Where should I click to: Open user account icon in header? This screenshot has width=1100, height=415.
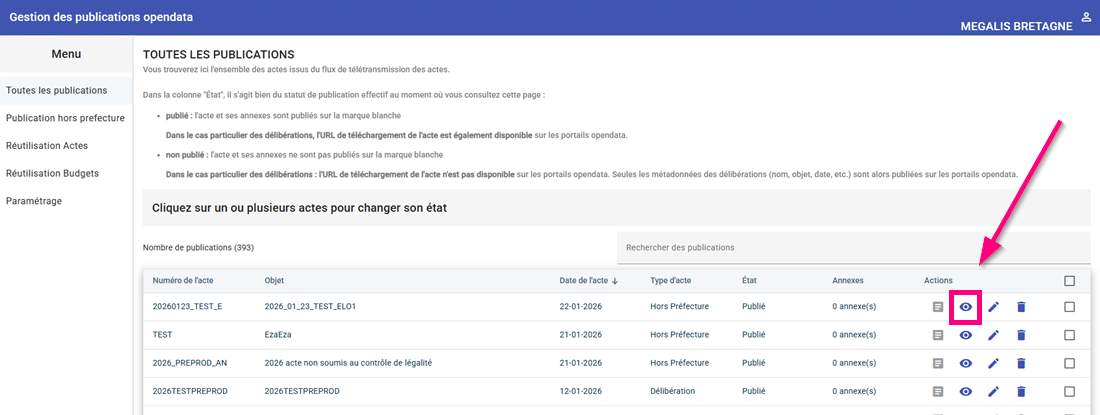pos(1086,17)
